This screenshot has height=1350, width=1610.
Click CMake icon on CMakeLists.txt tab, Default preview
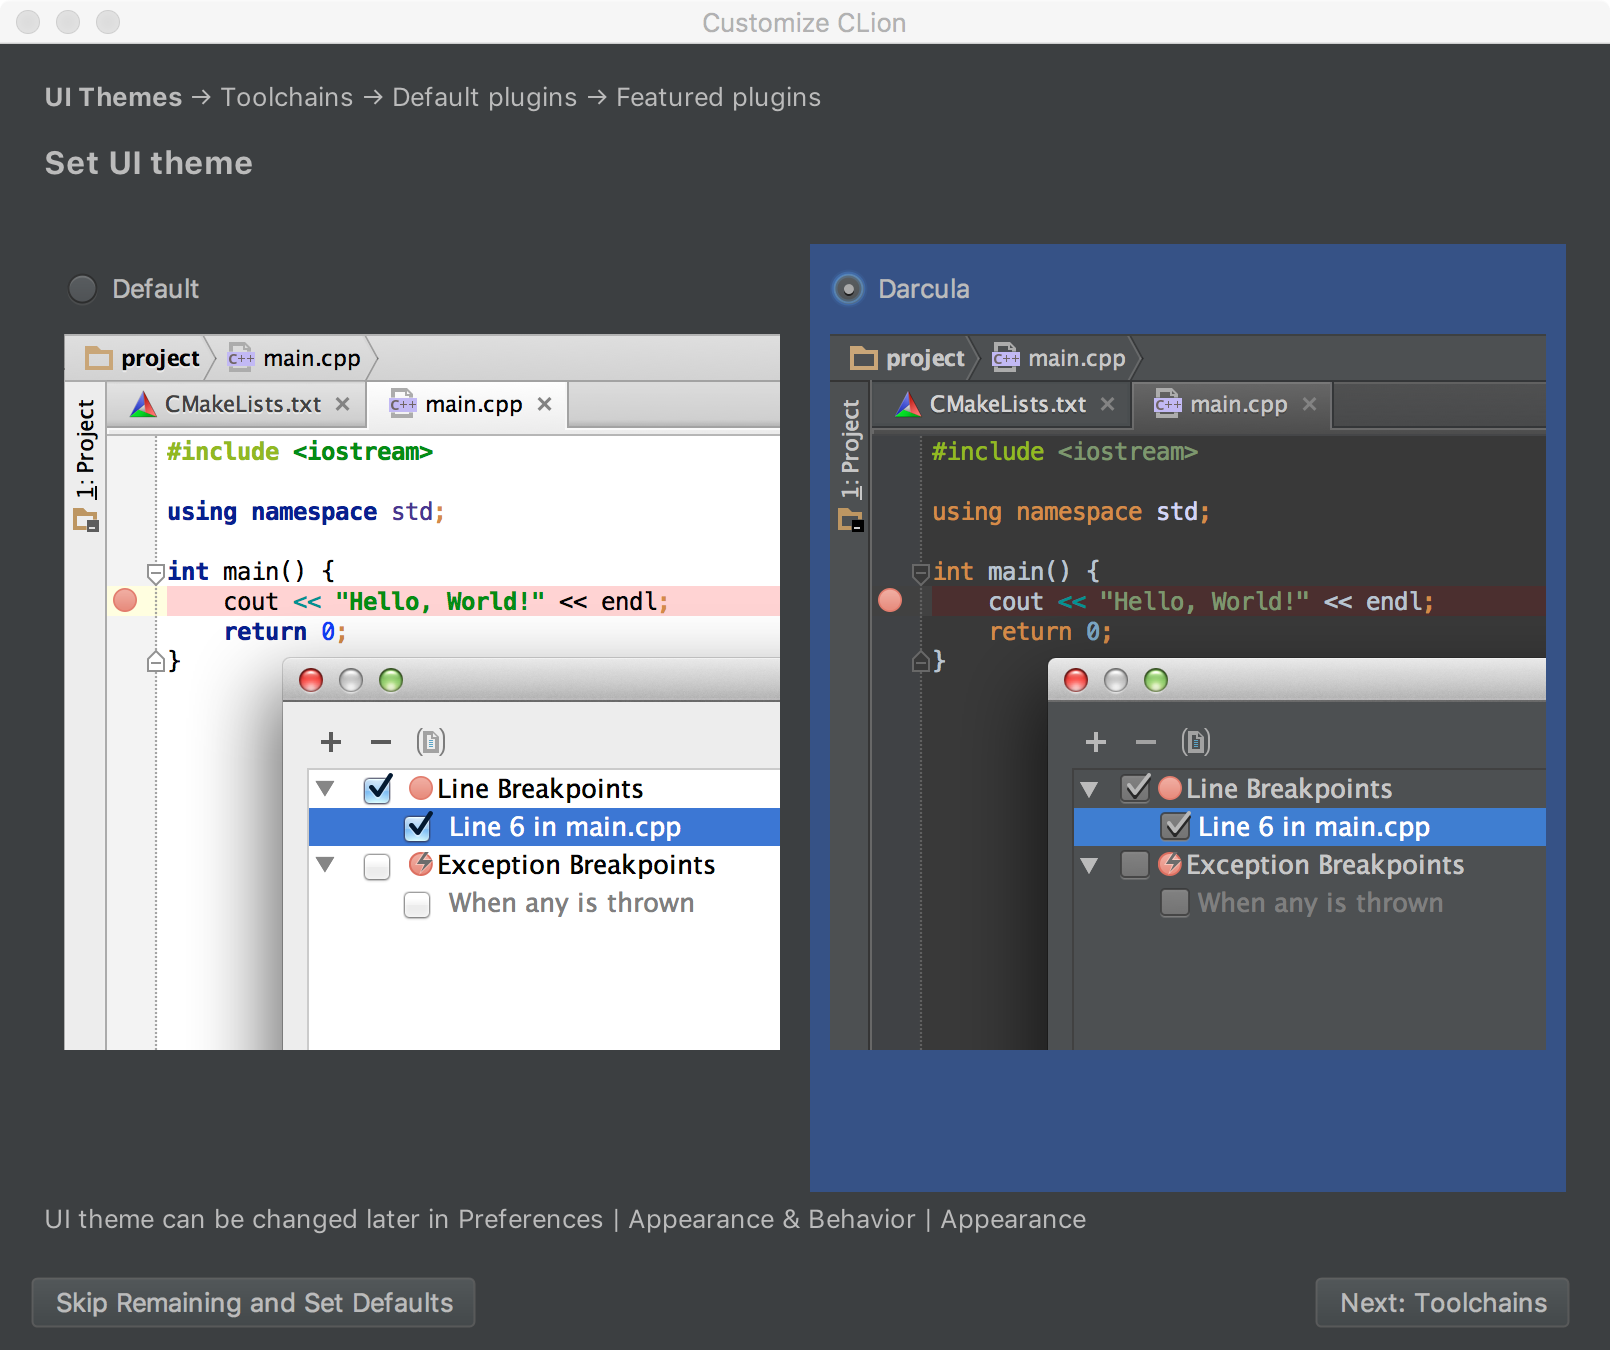click(144, 404)
